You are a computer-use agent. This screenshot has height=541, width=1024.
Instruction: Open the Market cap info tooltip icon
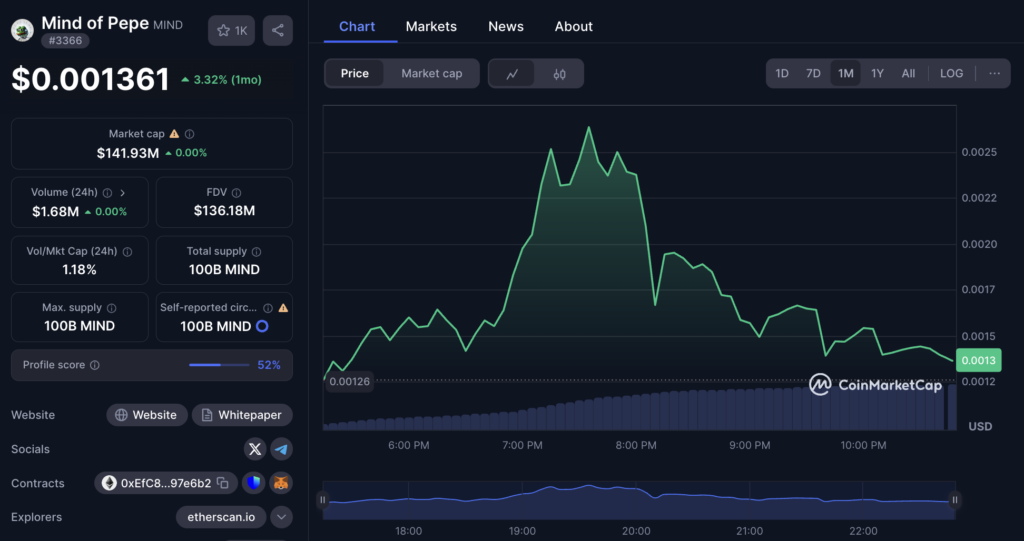click(x=189, y=134)
